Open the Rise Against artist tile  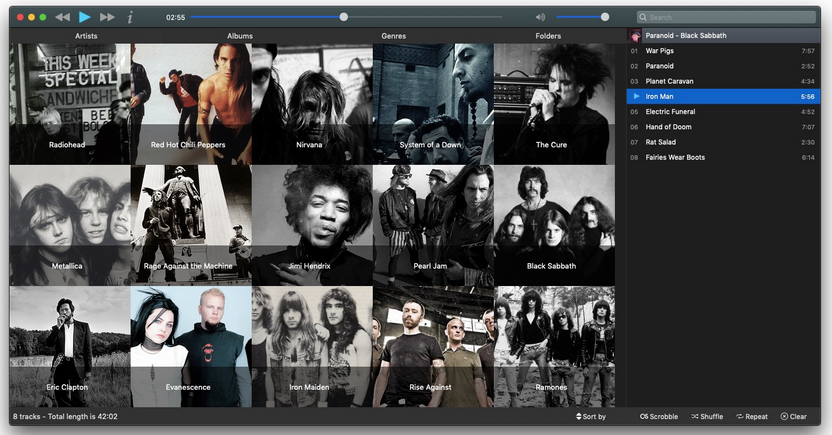(433, 347)
